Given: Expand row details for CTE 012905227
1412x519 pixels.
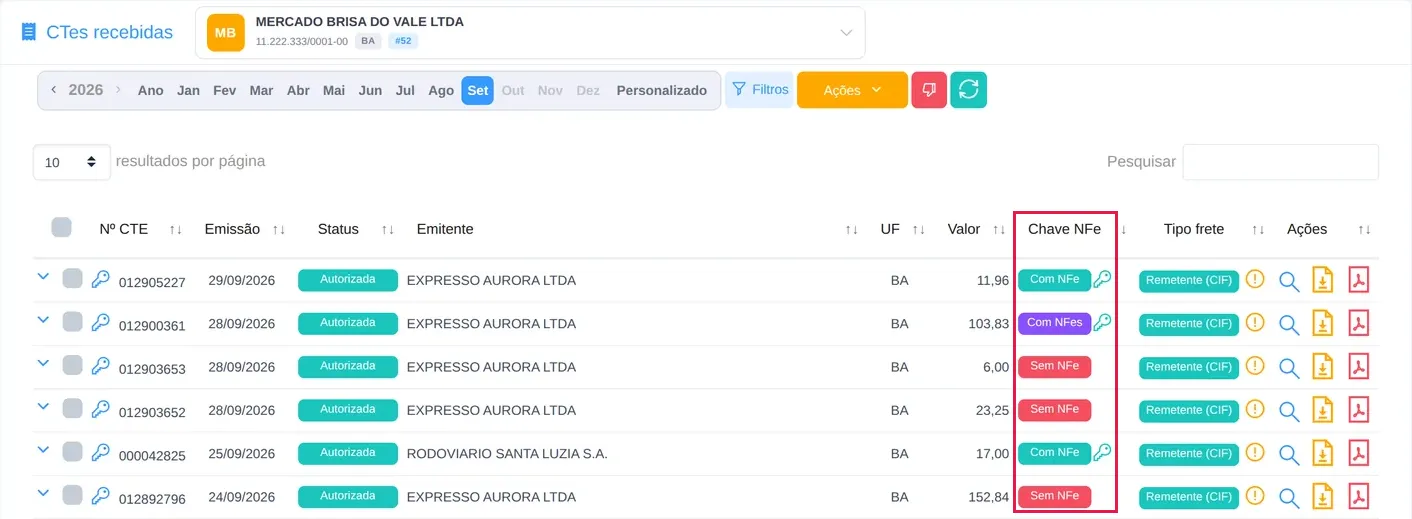Looking at the screenshot, I should (x=43, y=277).
